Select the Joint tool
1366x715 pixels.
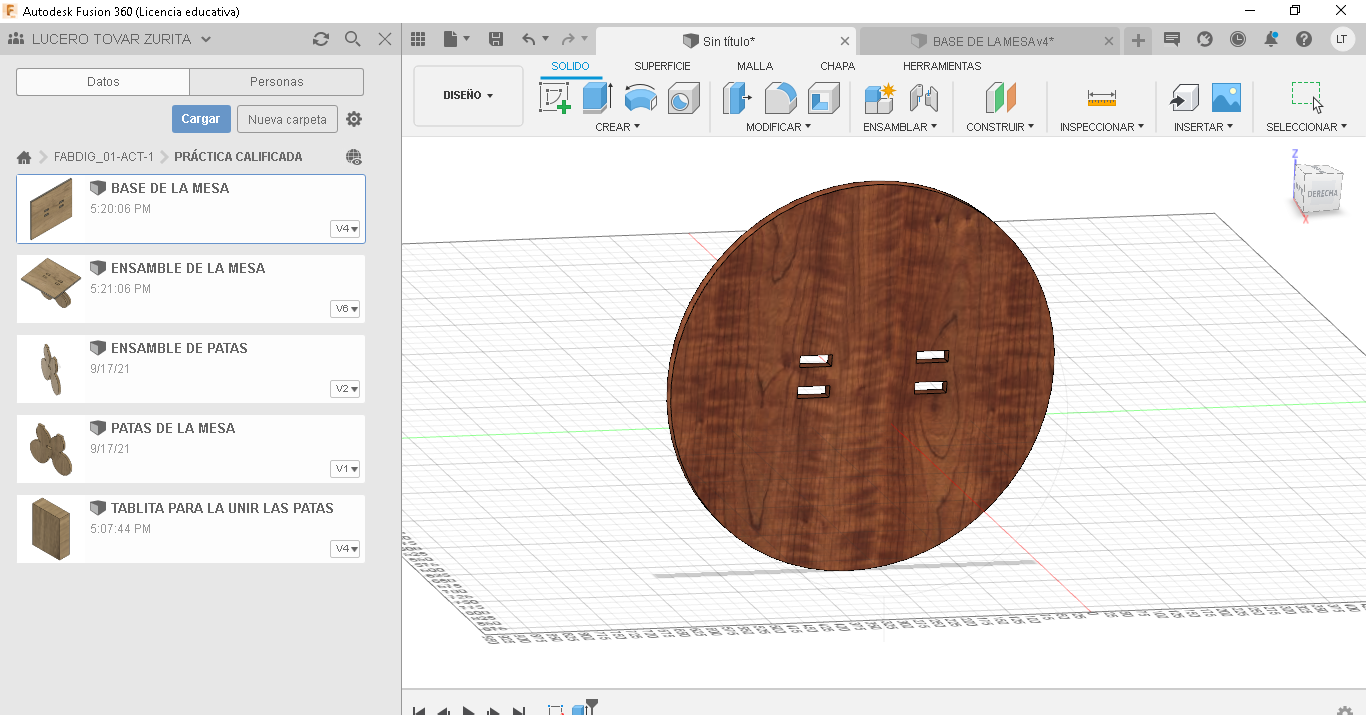923,98
